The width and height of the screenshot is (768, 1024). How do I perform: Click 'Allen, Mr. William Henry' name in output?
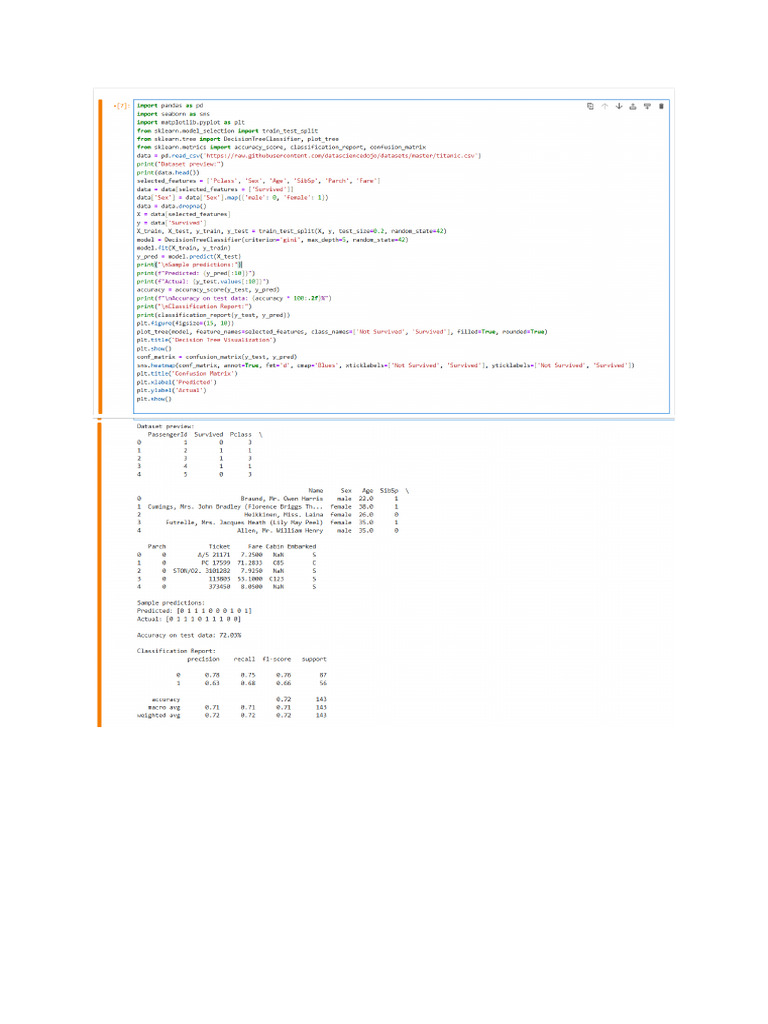[280, 531]
